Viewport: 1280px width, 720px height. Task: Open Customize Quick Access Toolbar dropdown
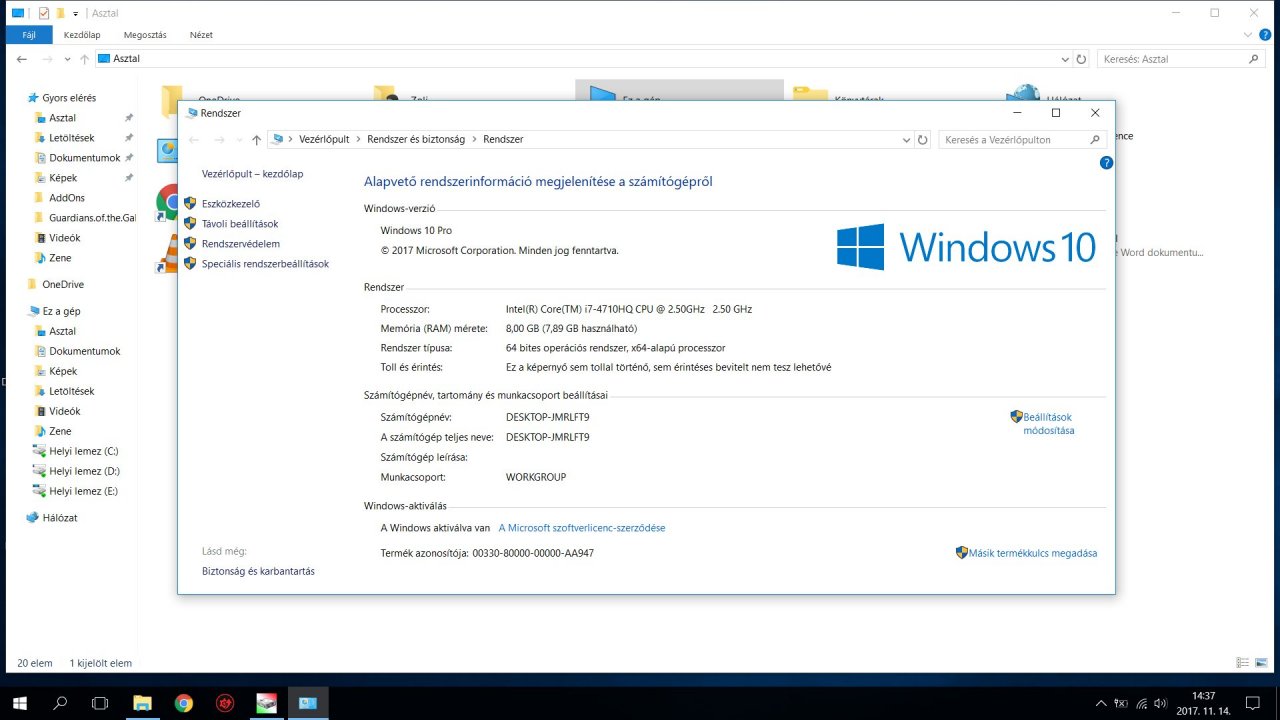click(75, 13)
